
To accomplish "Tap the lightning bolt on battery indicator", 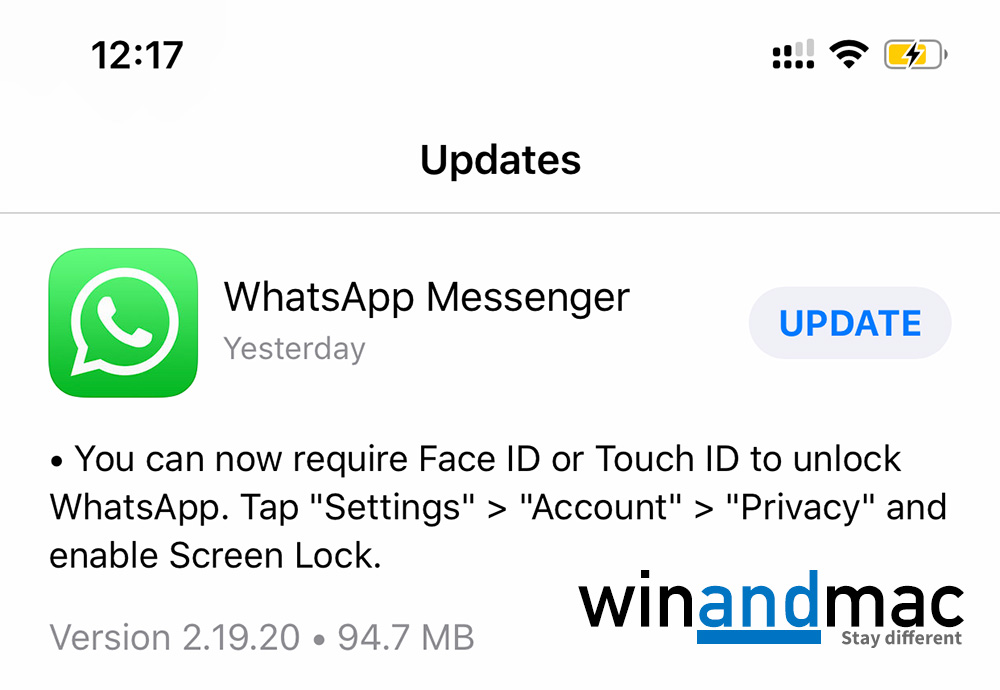I will (914, 55).
